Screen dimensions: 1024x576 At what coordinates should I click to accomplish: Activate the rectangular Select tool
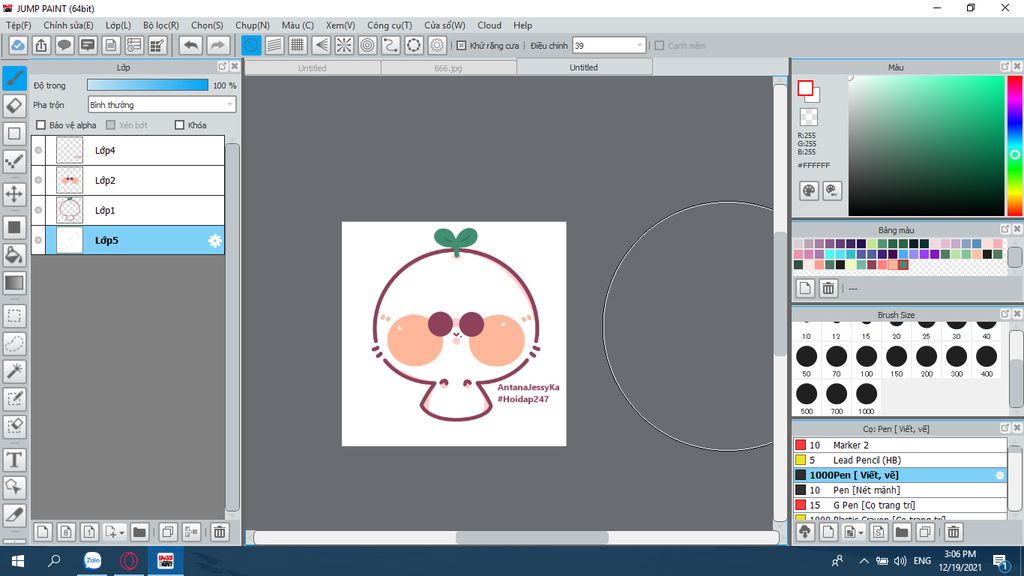(14, 316)
